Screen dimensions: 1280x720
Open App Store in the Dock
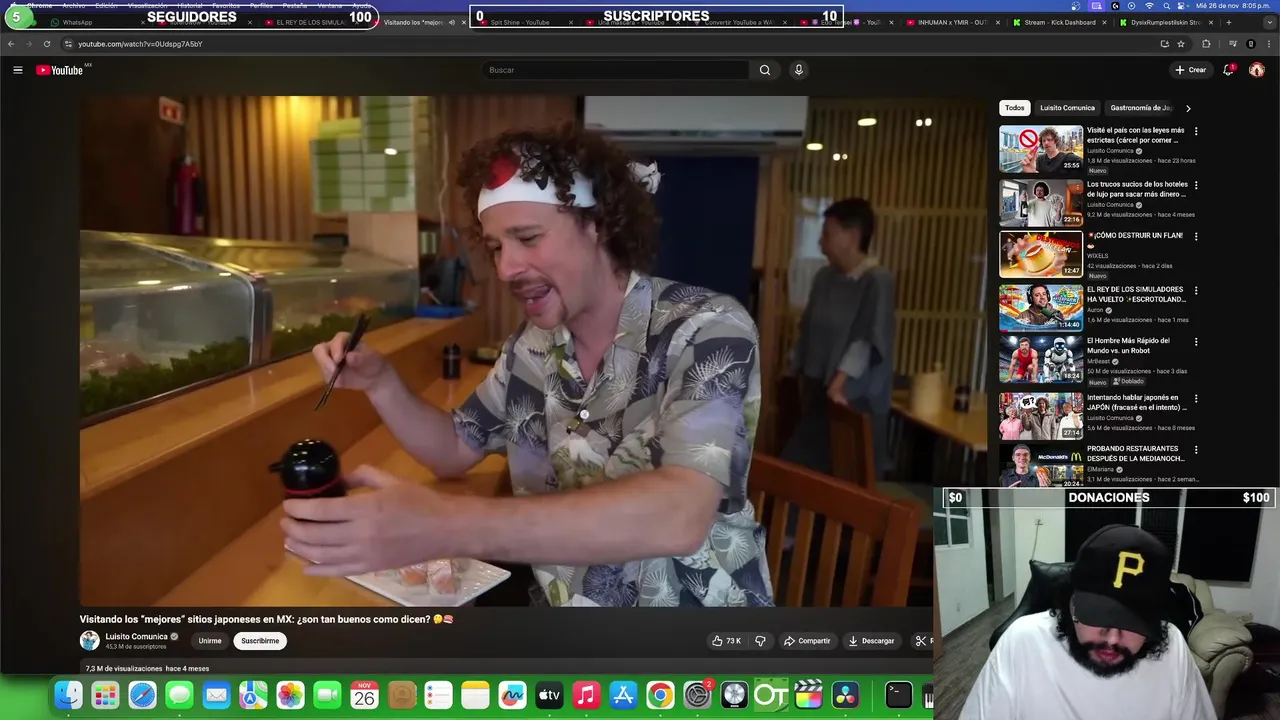tap(623, 695)
